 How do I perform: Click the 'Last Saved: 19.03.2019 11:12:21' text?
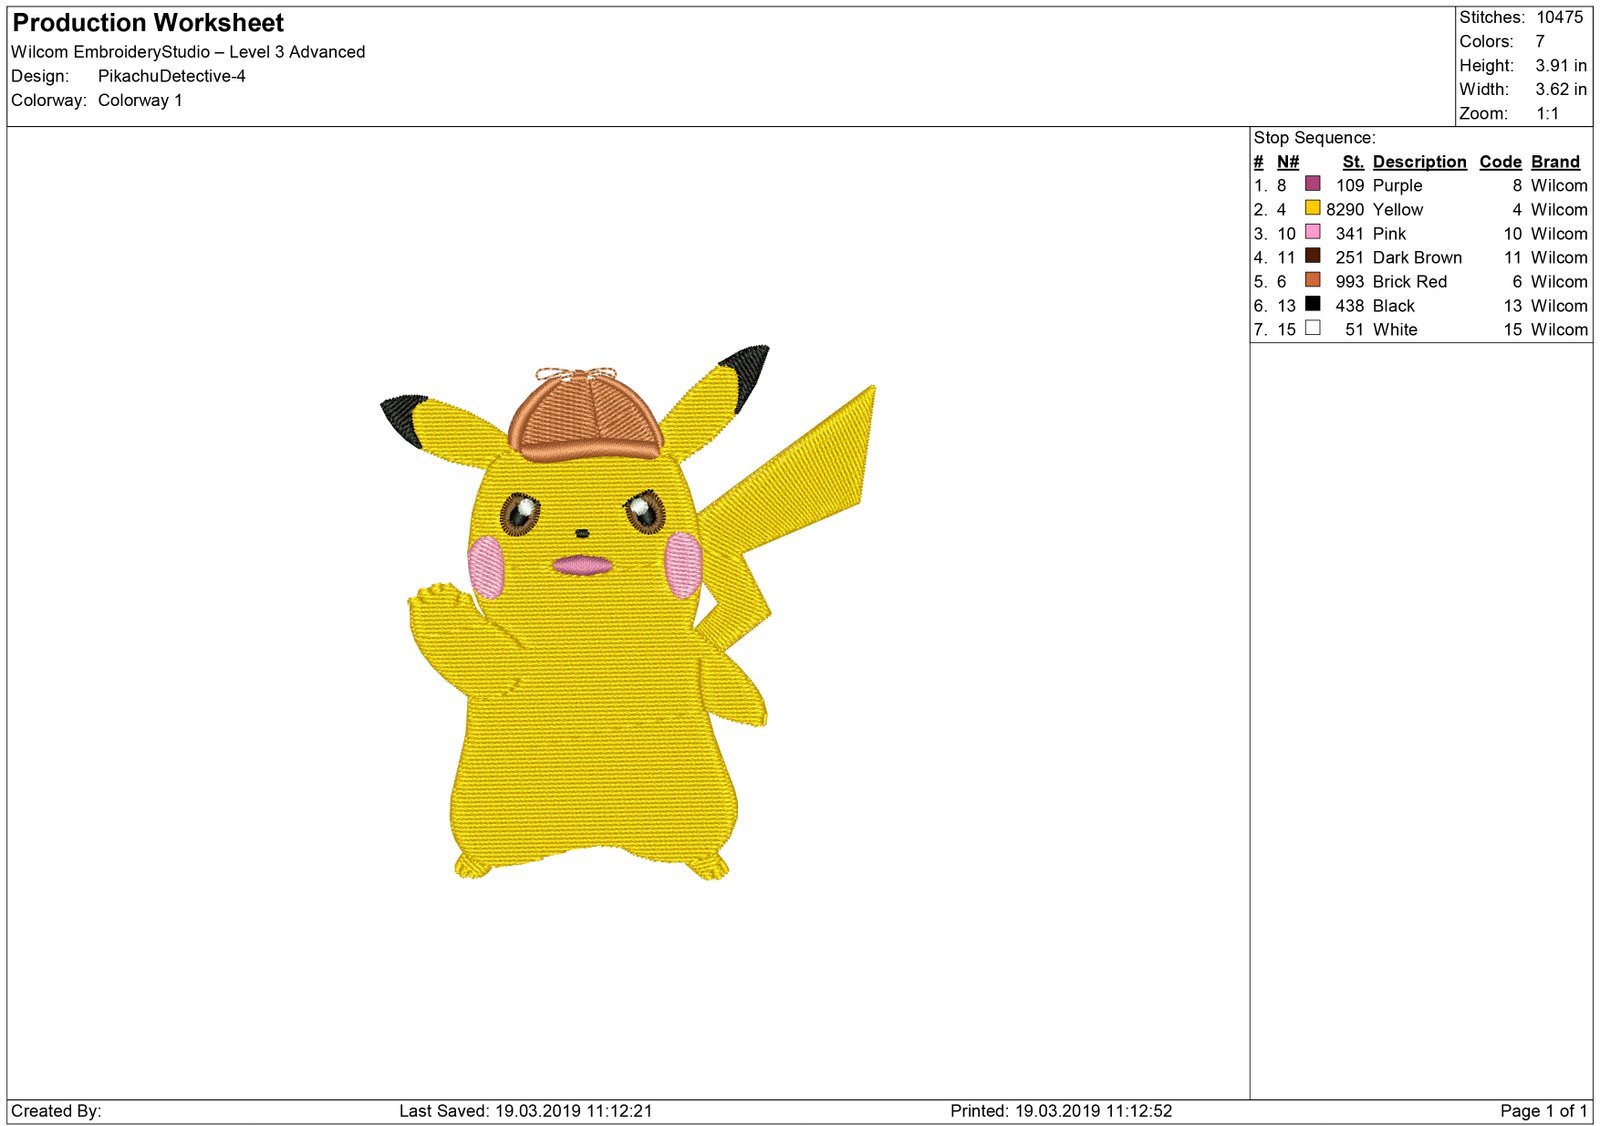pyautogui.click(x=526, y=1111)
